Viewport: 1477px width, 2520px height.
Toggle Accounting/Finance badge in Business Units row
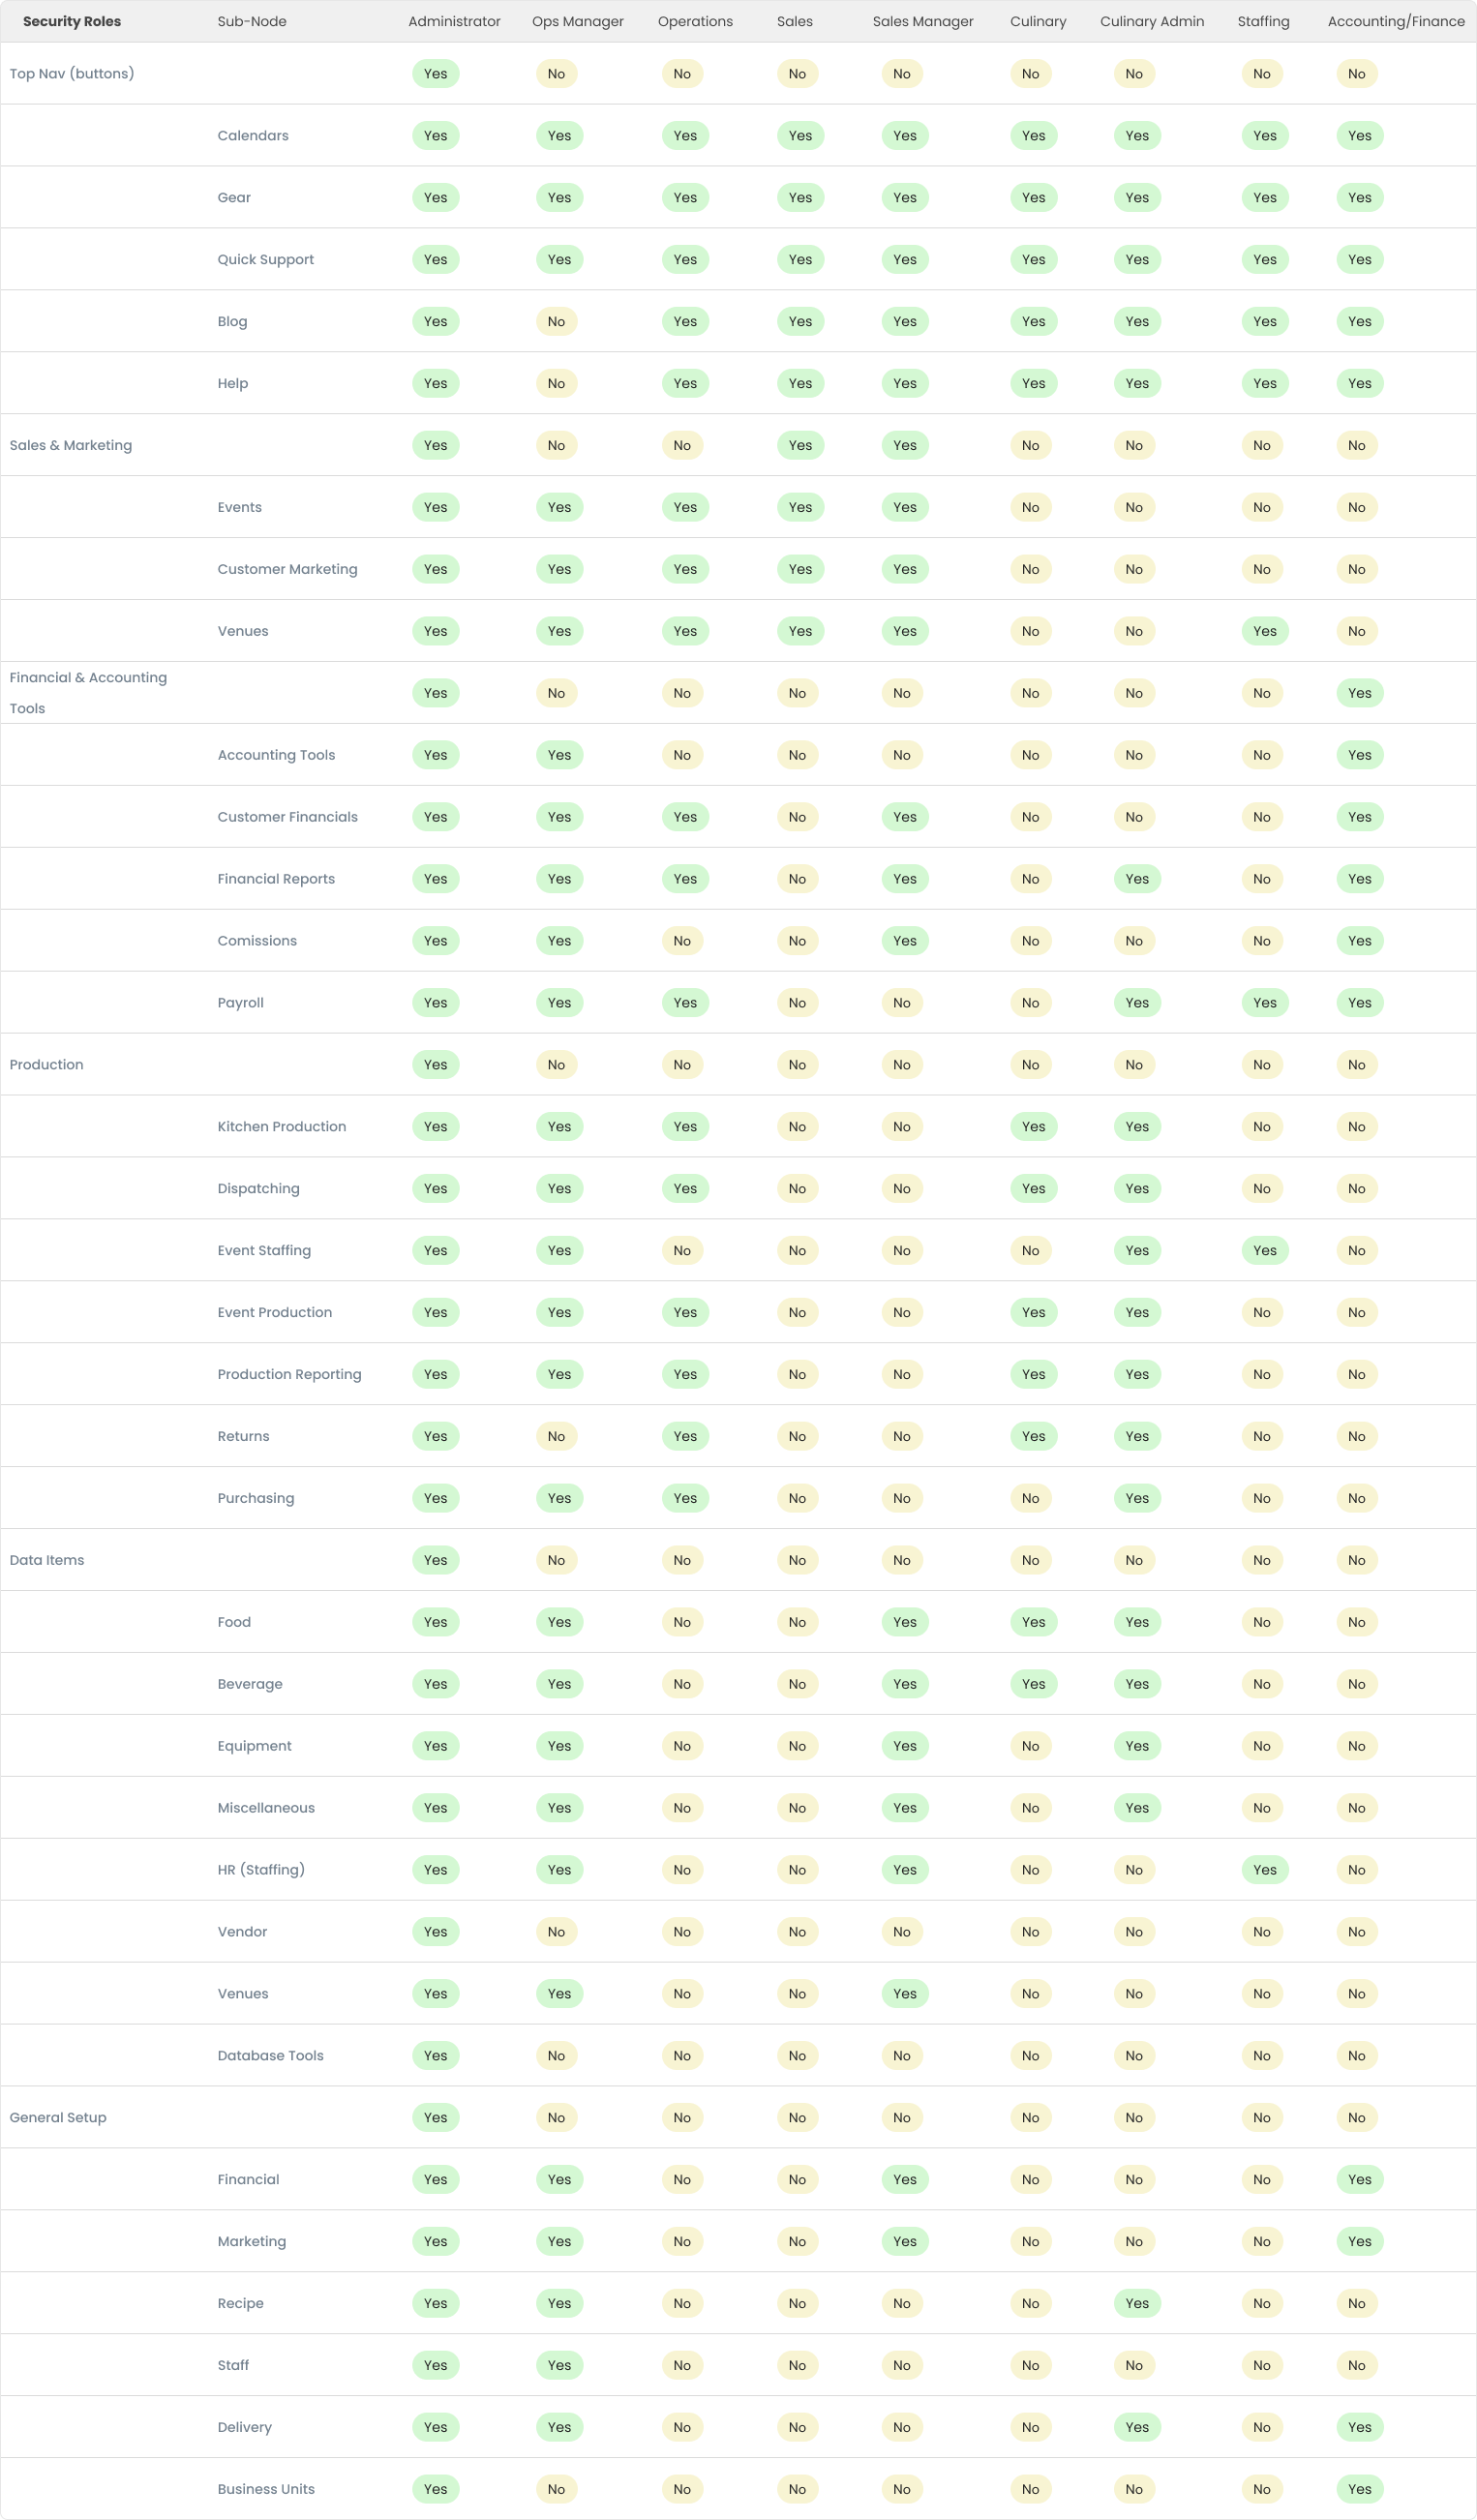pos(1360,2488)
